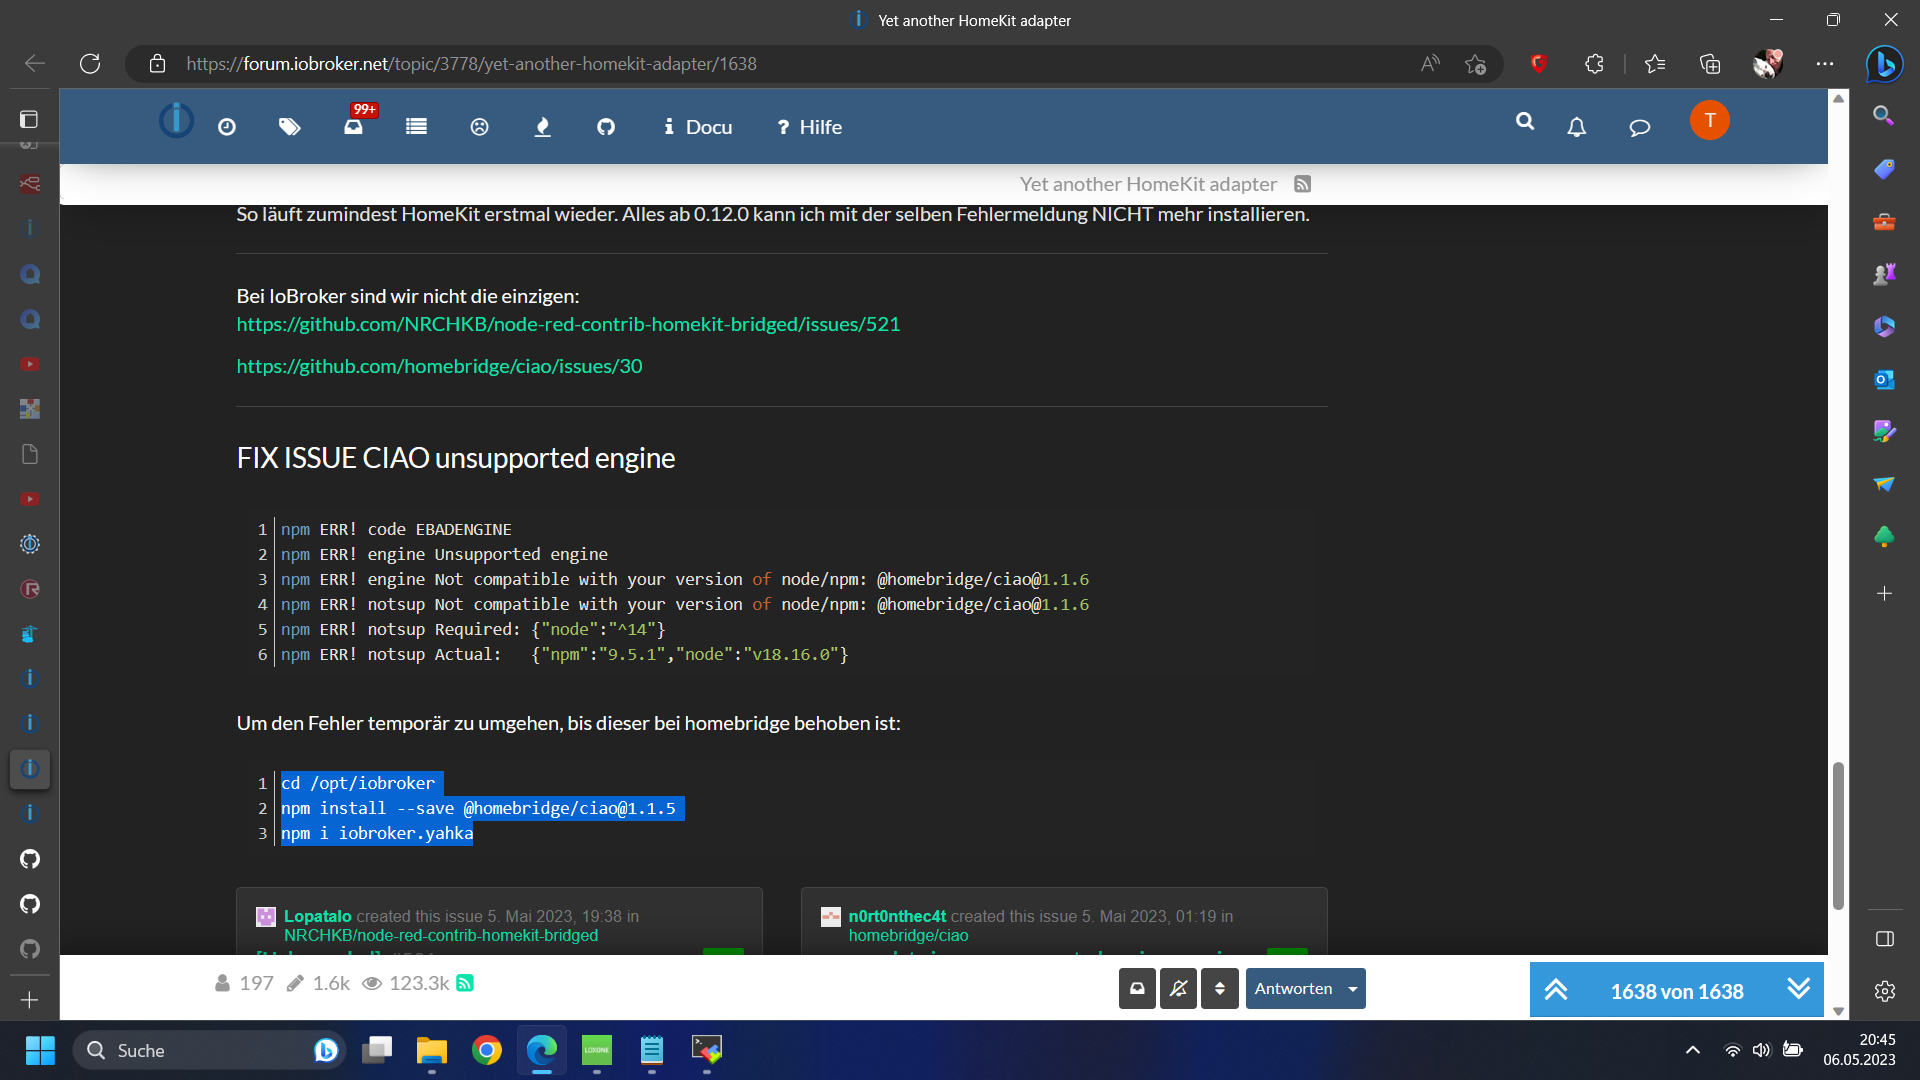Open the Hilfe menu item
The width and height of the screenshot is (1920, 1080).
click(x=810, y=127)
